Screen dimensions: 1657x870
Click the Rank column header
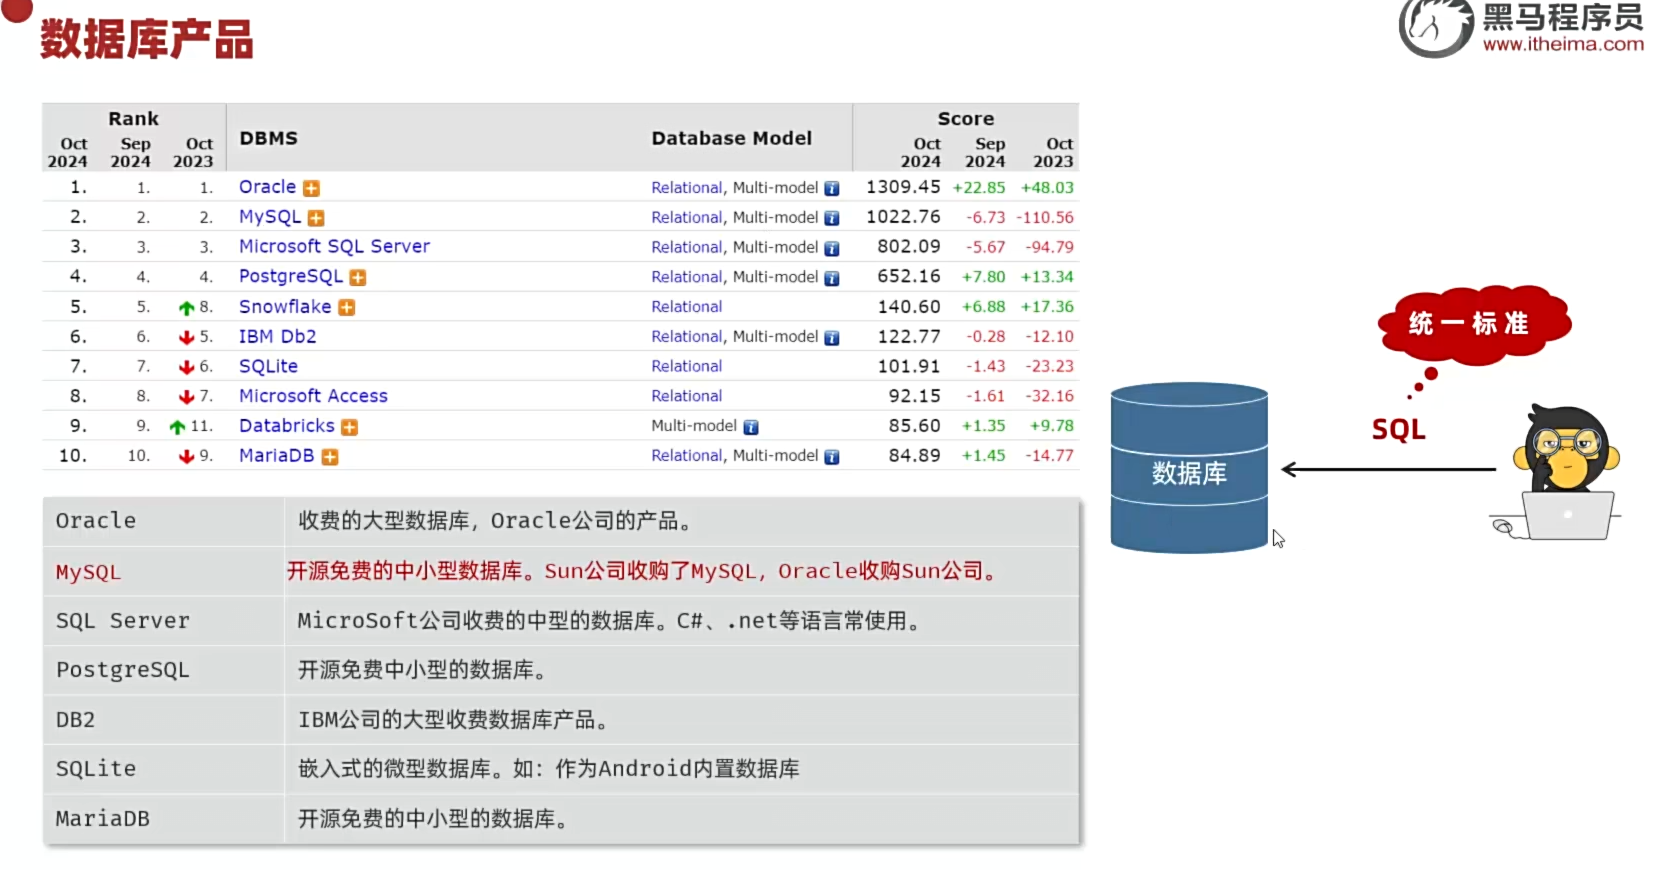[x=134, y=118]
